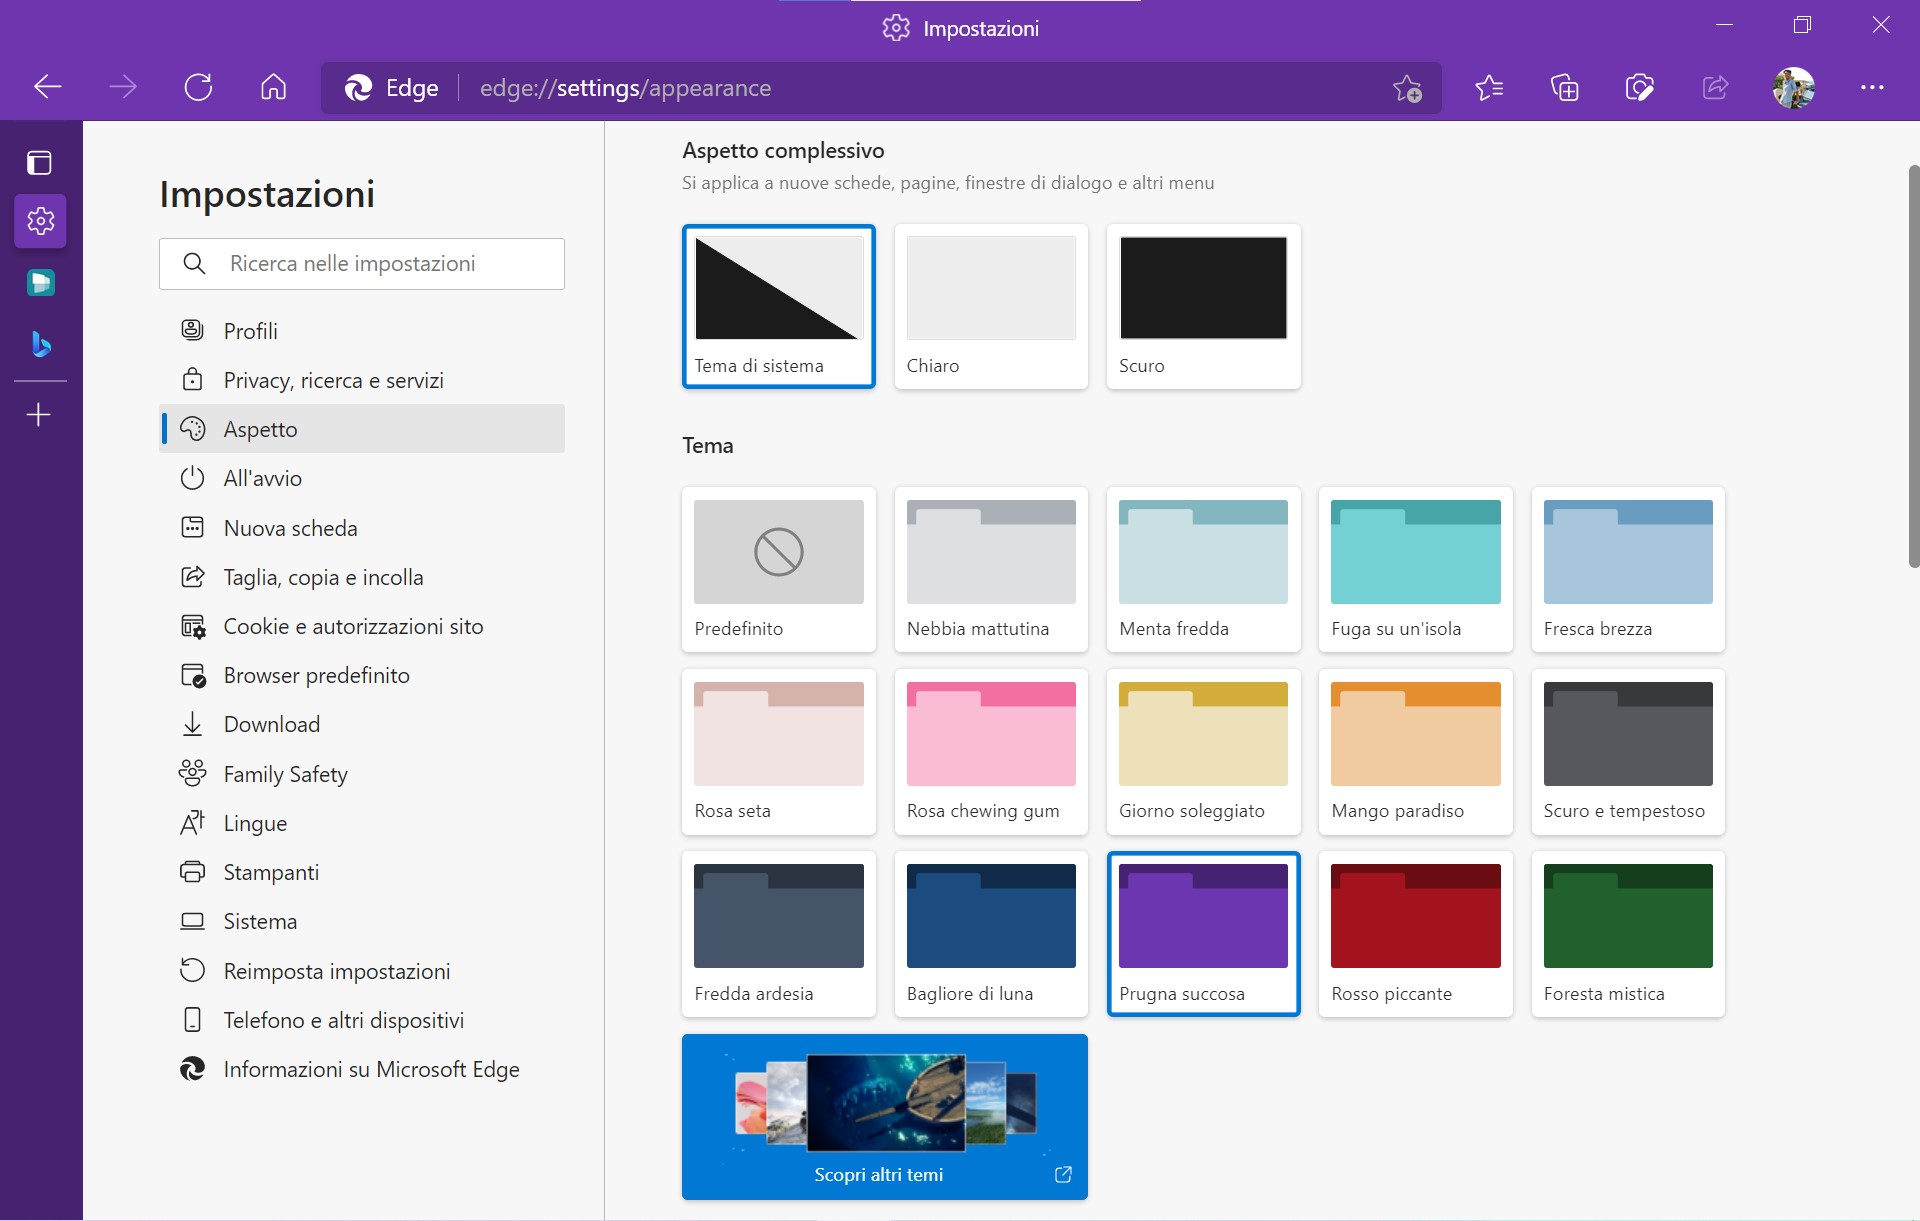Click the browser profile avatar icon

coord(1797,87)
